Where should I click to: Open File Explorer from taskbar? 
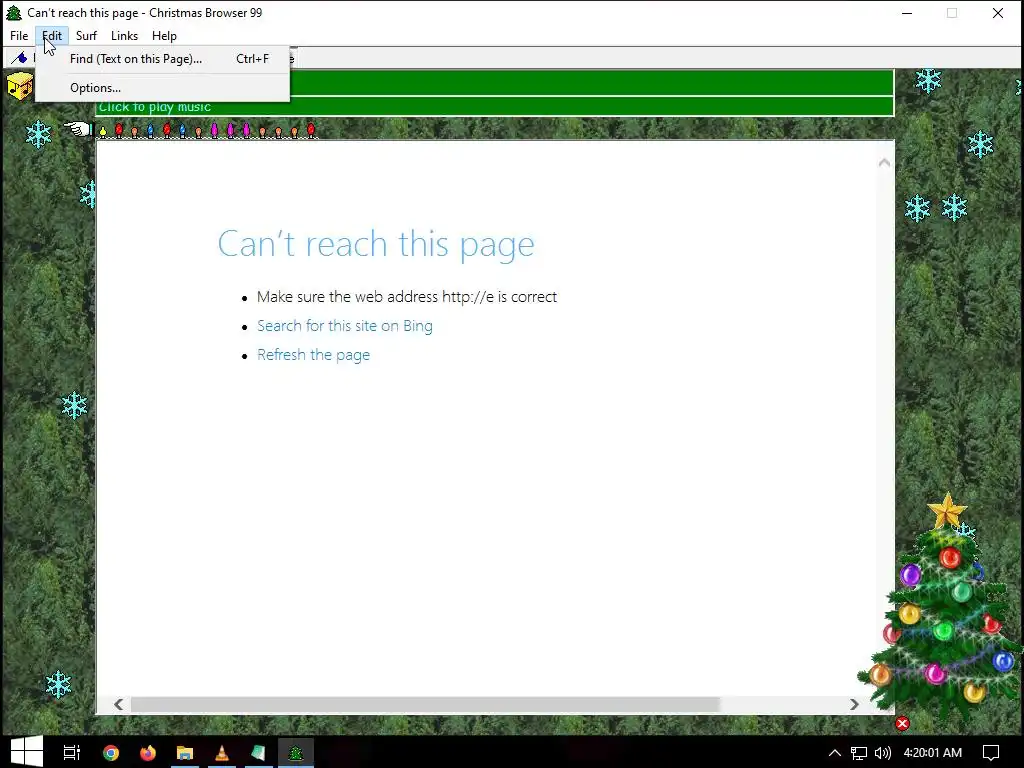point(185,752)
